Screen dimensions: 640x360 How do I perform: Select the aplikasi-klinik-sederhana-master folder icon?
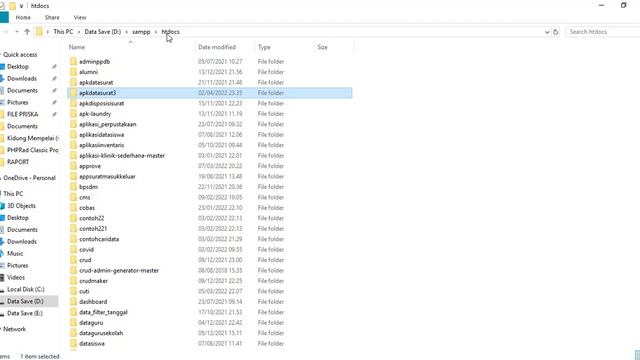[73, 156]
